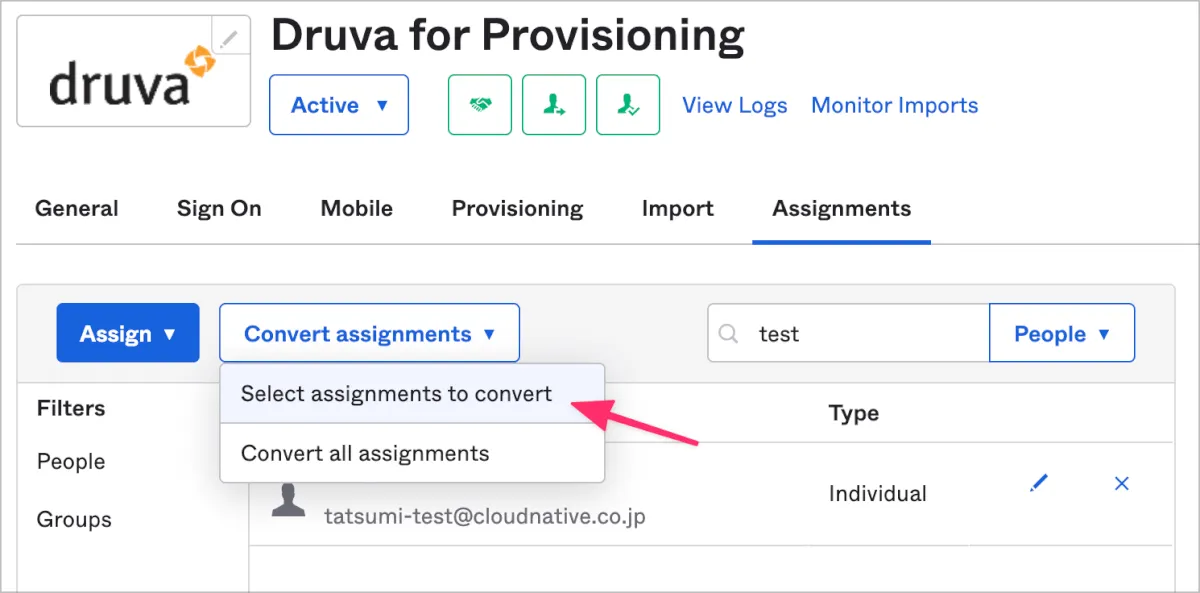Click the search magnifier icon
The width and height of the screenshot is (1200, 593).
click(731, 334)
